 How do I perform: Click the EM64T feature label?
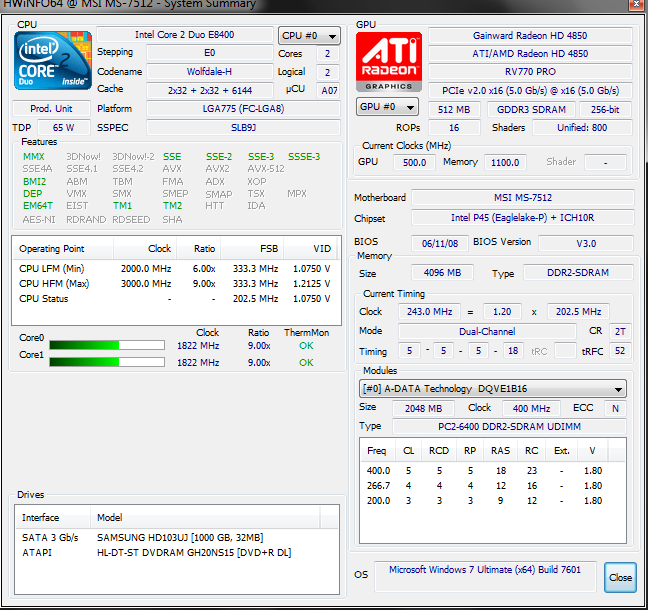coord(38,205)
